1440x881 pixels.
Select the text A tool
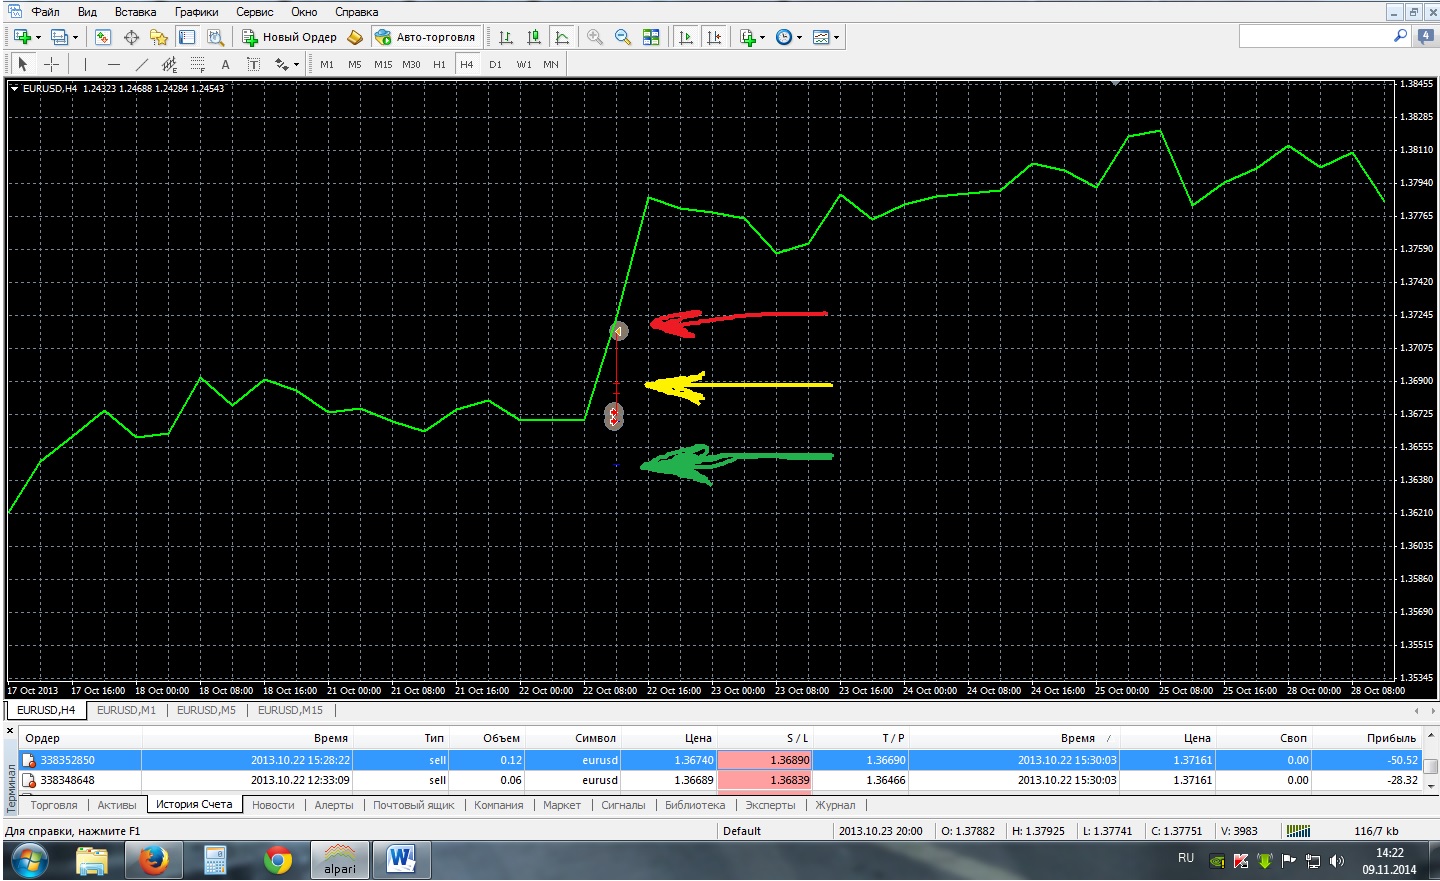tap(225, 64)
